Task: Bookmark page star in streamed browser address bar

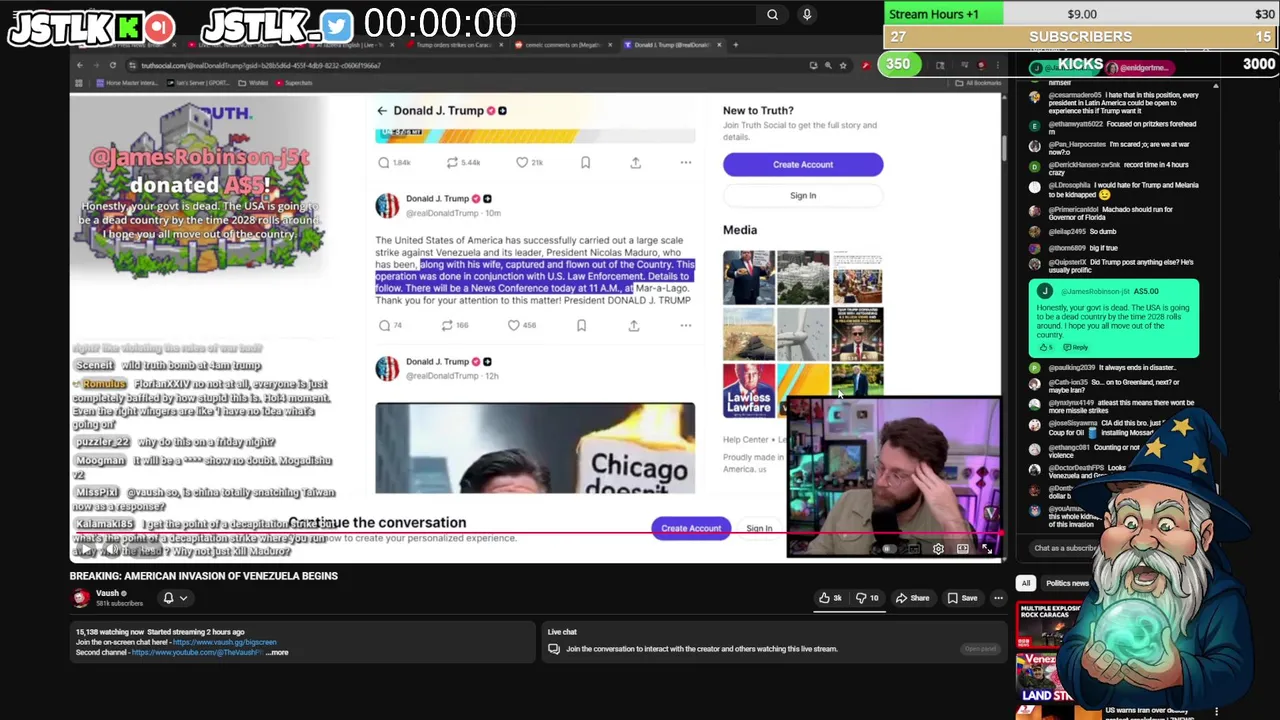Action: click(x=843, y=66)
